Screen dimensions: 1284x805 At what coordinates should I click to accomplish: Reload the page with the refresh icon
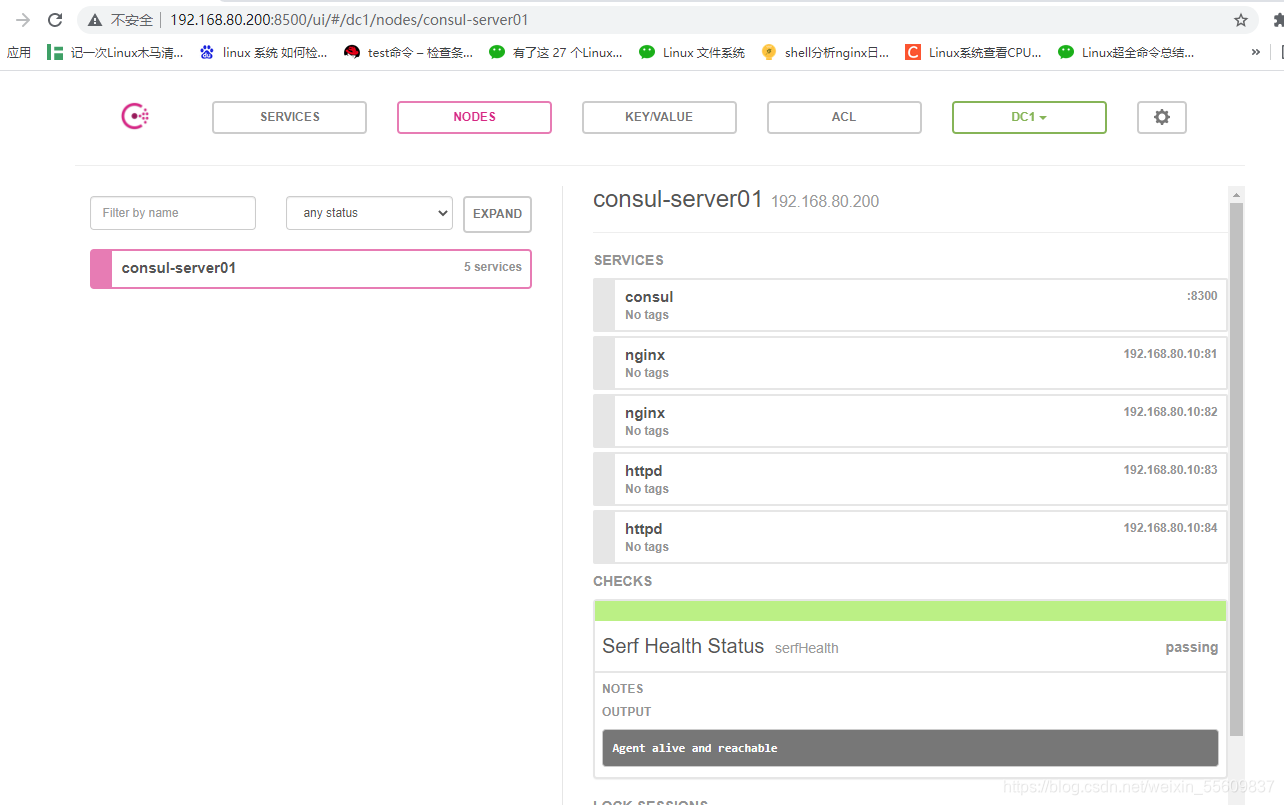[55, 20]
